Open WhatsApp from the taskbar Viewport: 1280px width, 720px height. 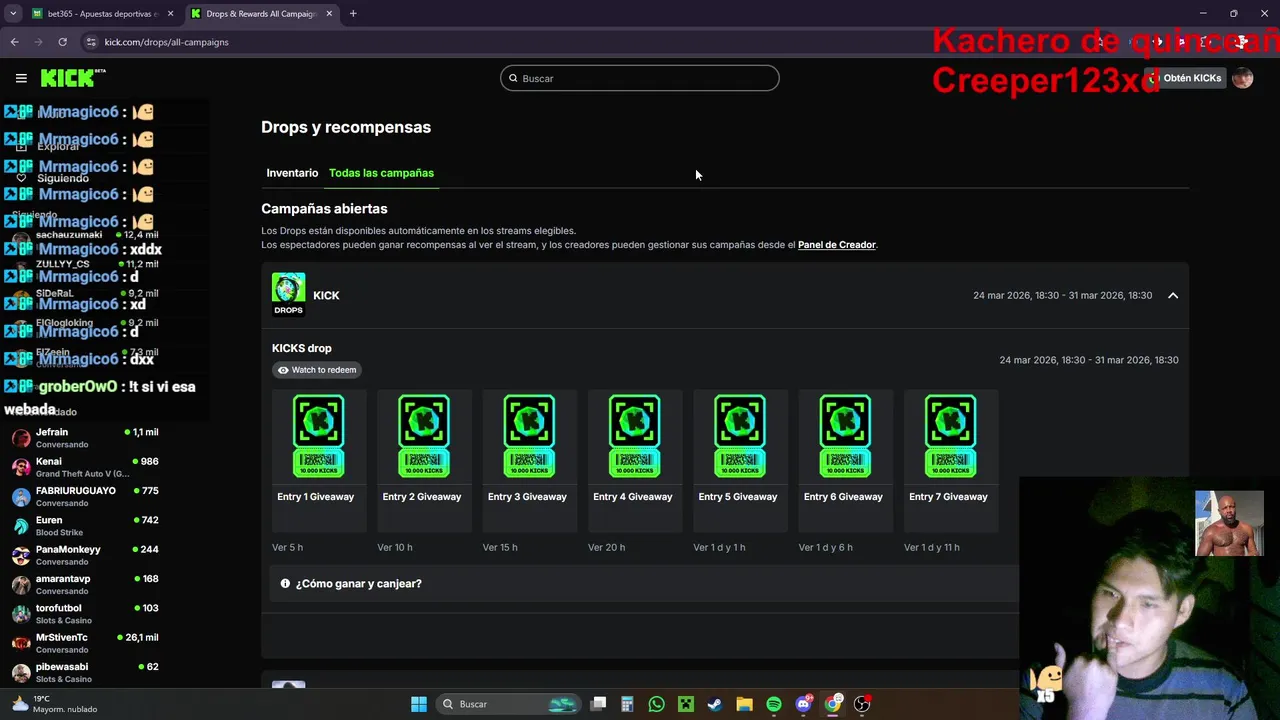coord(656,704)
